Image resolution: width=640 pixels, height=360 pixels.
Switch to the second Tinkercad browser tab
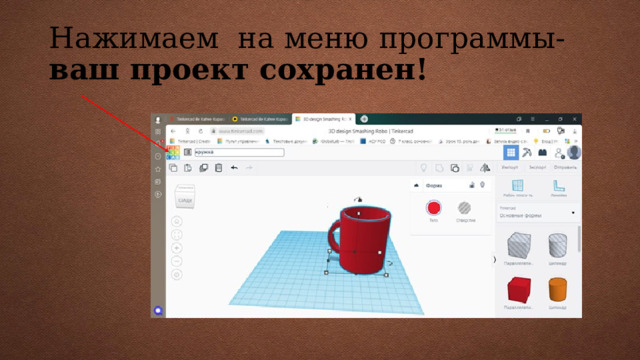260,119
